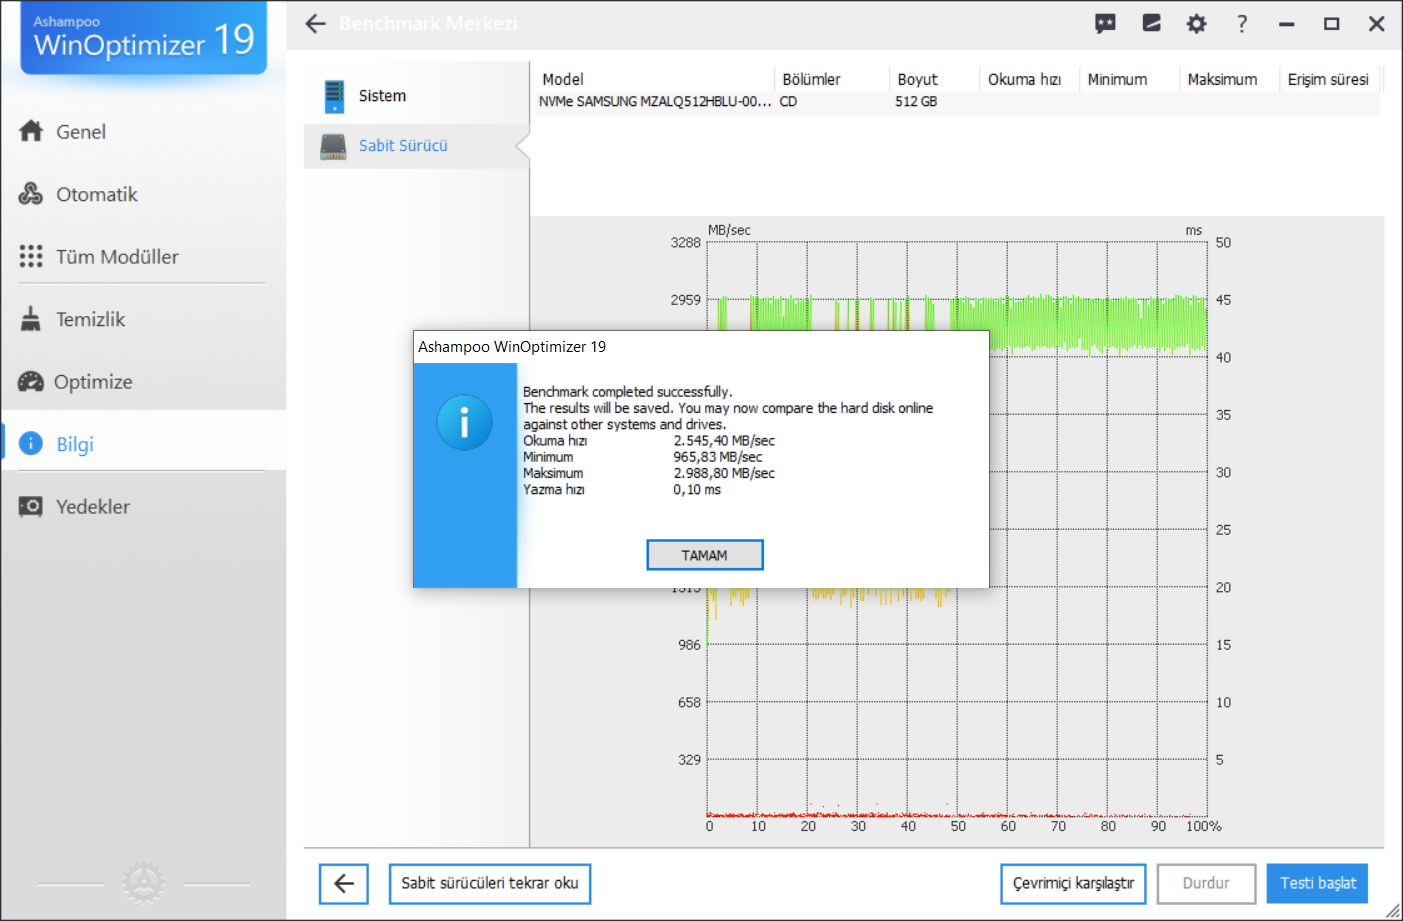Go back using the header arrow icon
The width and height of the screenshot is (1403, 921).
click(316, 24)
